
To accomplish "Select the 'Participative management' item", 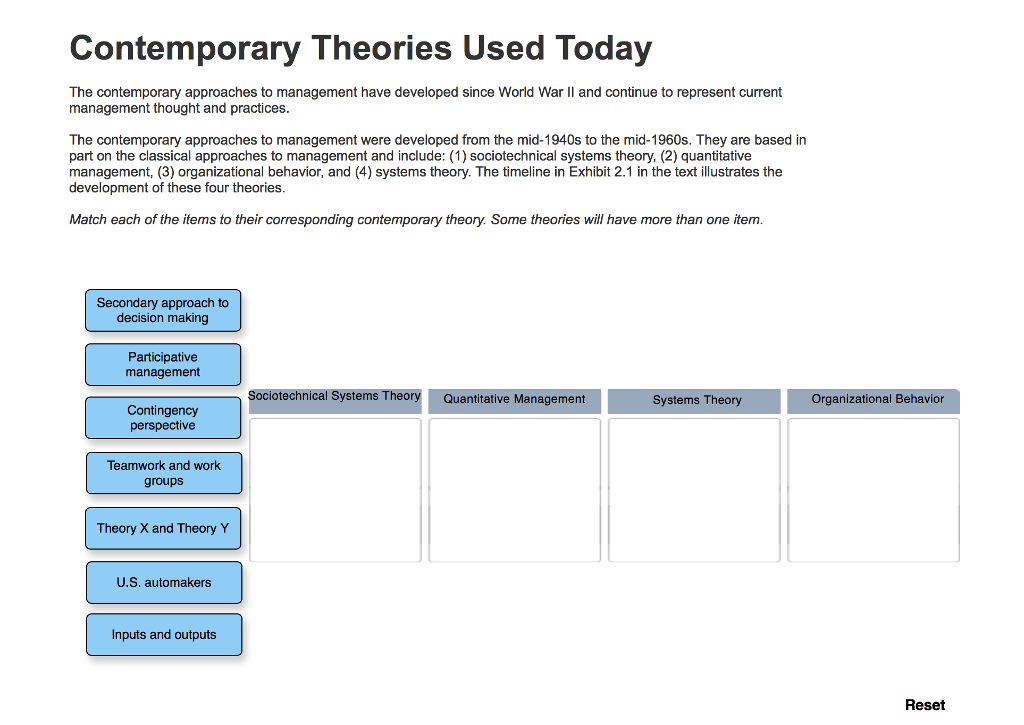I will tap(162, 364).
